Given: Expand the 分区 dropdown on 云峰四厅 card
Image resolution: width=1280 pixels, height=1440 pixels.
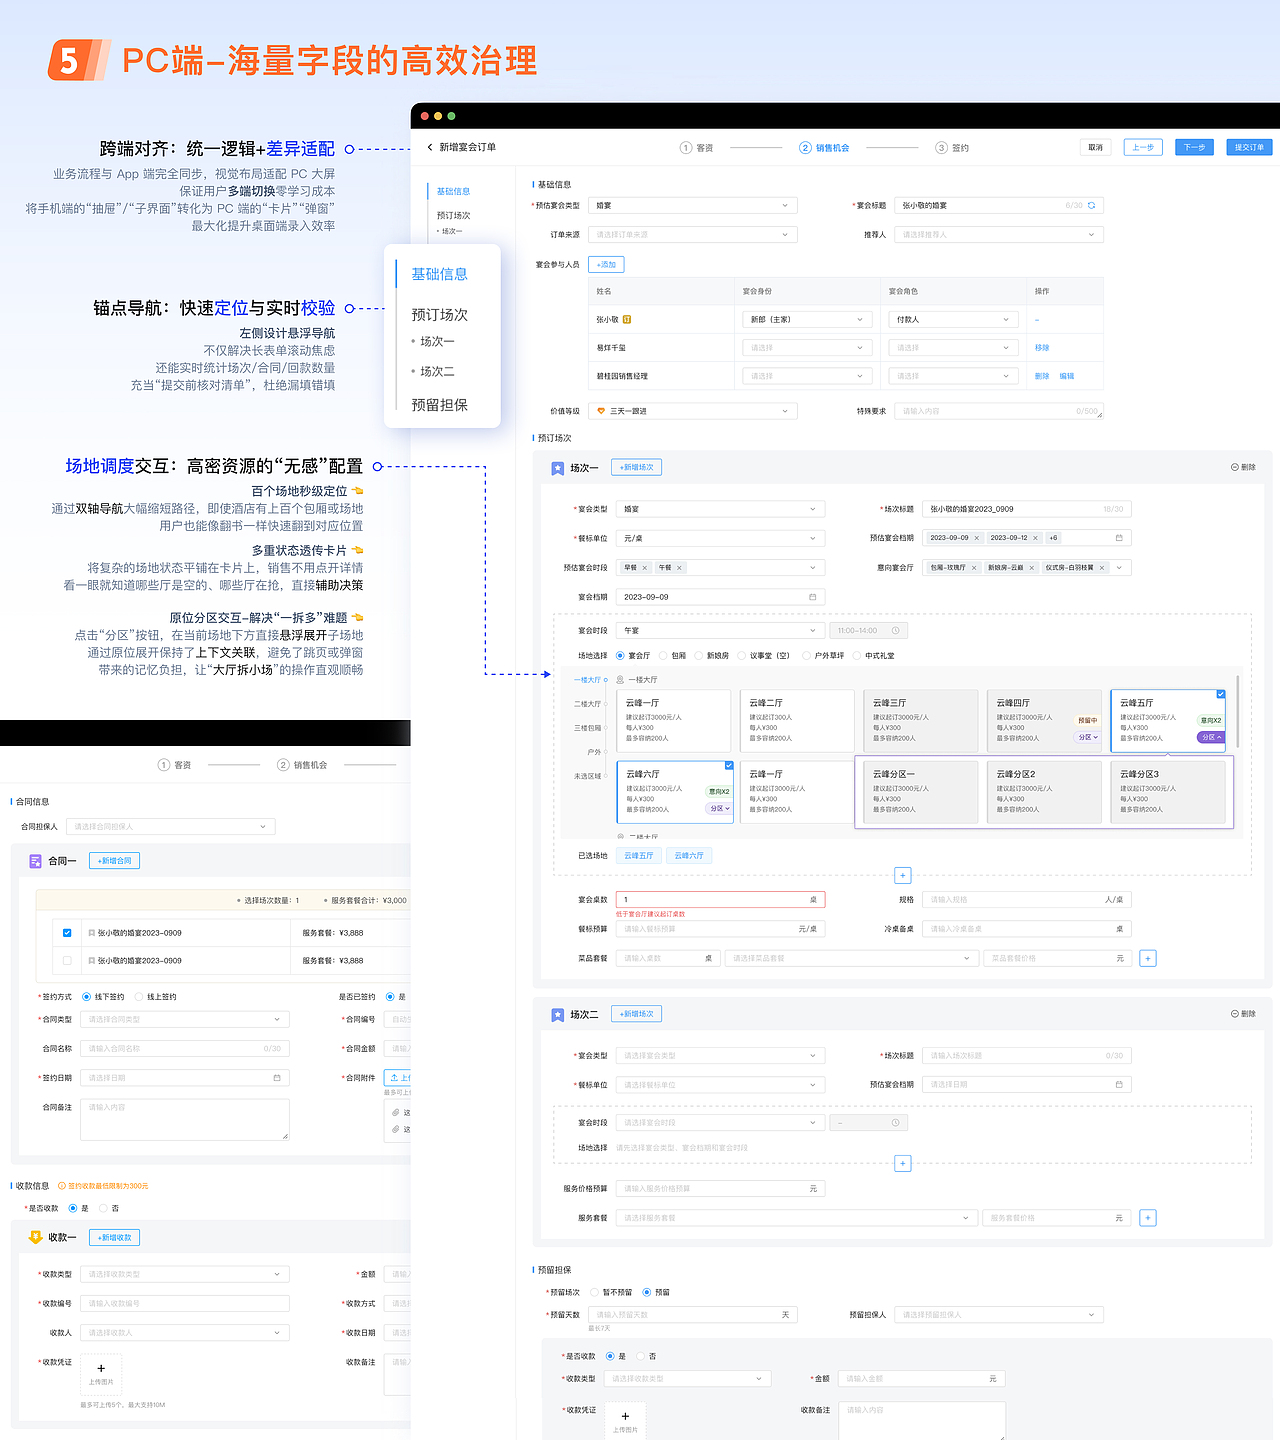Looking at the screenshot, I should pyautogui.click(x=1087, y=737).
